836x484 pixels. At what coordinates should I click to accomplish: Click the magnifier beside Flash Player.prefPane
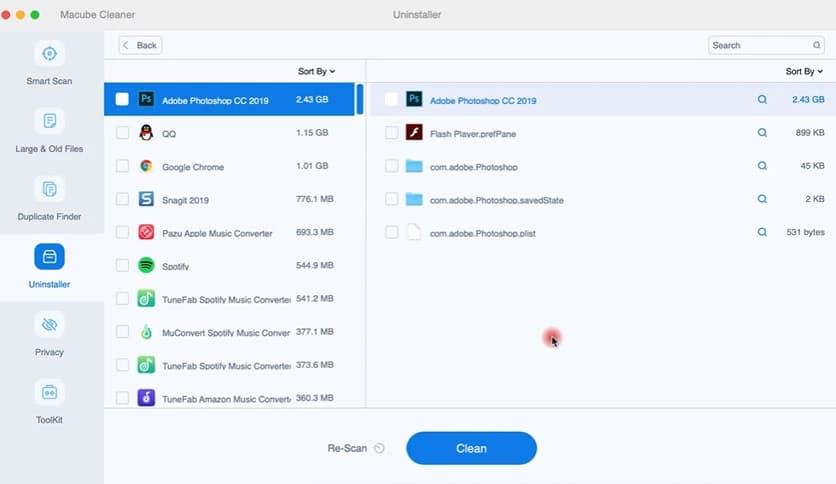pyautogui.click(x=762, y=133)
